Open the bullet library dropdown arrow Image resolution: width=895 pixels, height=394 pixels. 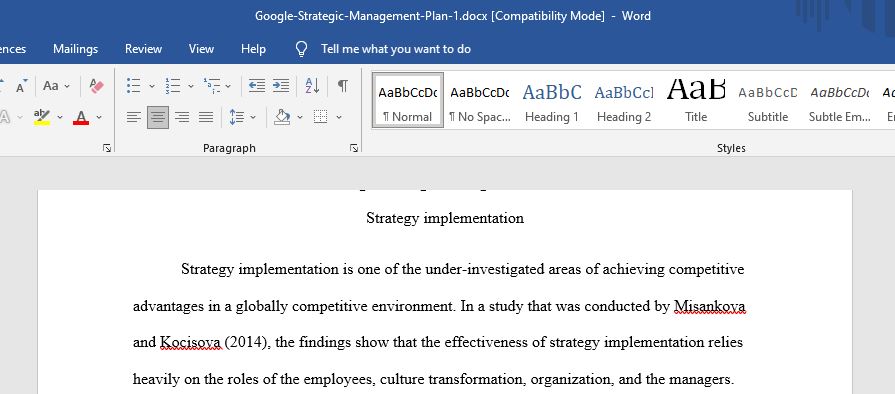[x=152, y=87]
